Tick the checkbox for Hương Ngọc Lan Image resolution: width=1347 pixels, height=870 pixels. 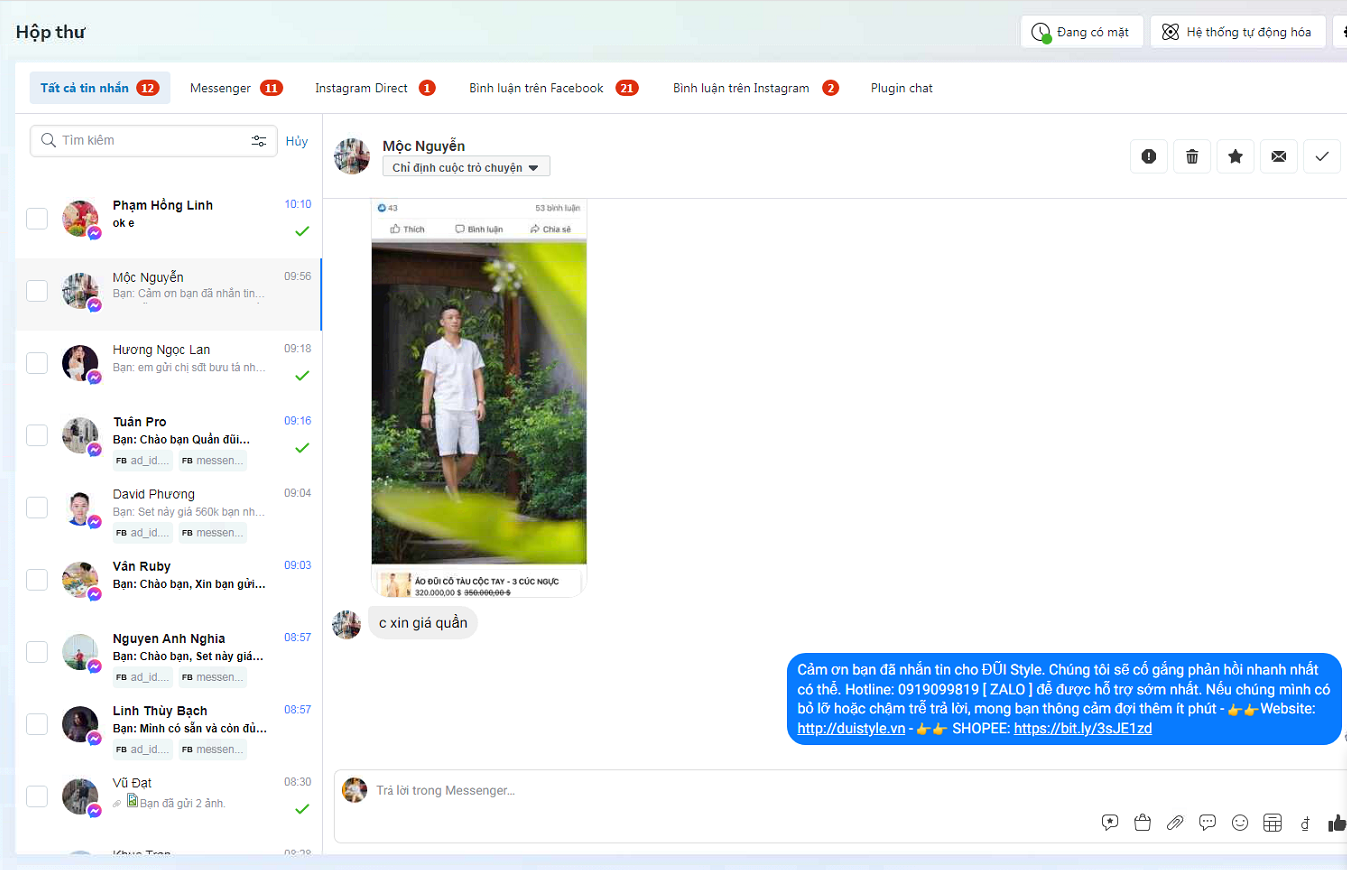(37, 362)
